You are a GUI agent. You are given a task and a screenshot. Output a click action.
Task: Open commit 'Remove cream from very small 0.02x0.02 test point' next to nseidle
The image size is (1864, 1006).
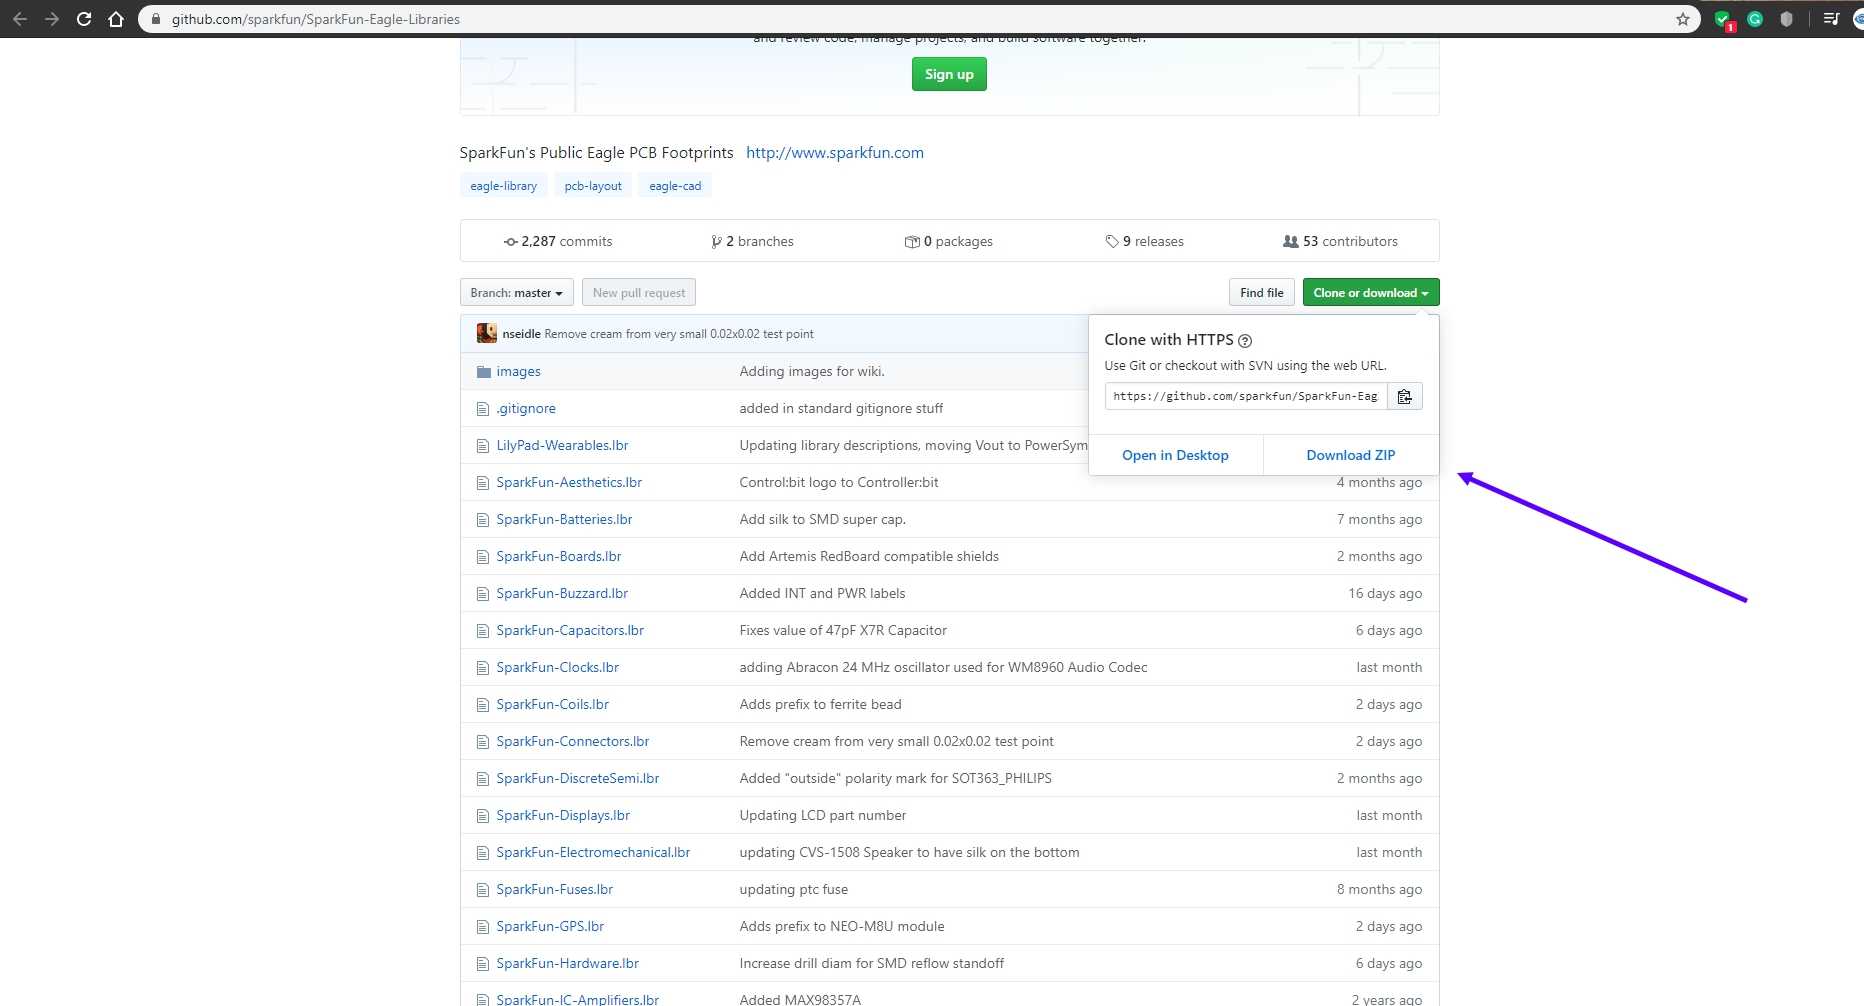679,334
